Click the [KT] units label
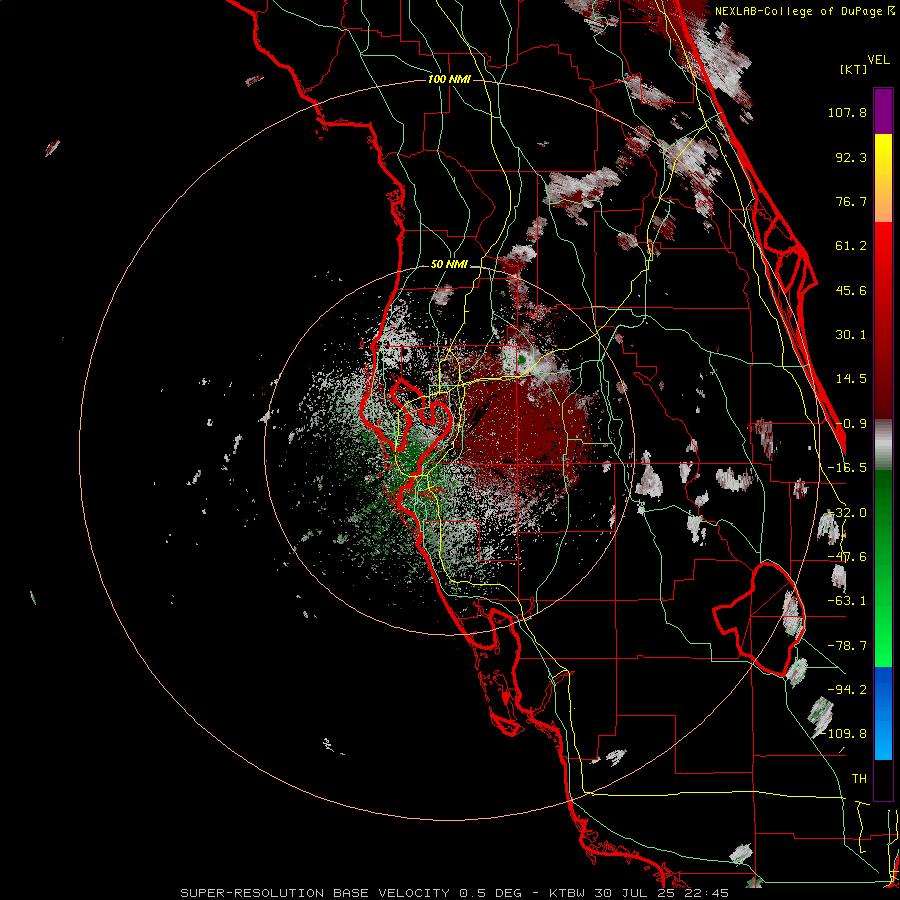This screenshot has width=900, height=900. coord(853,69)
